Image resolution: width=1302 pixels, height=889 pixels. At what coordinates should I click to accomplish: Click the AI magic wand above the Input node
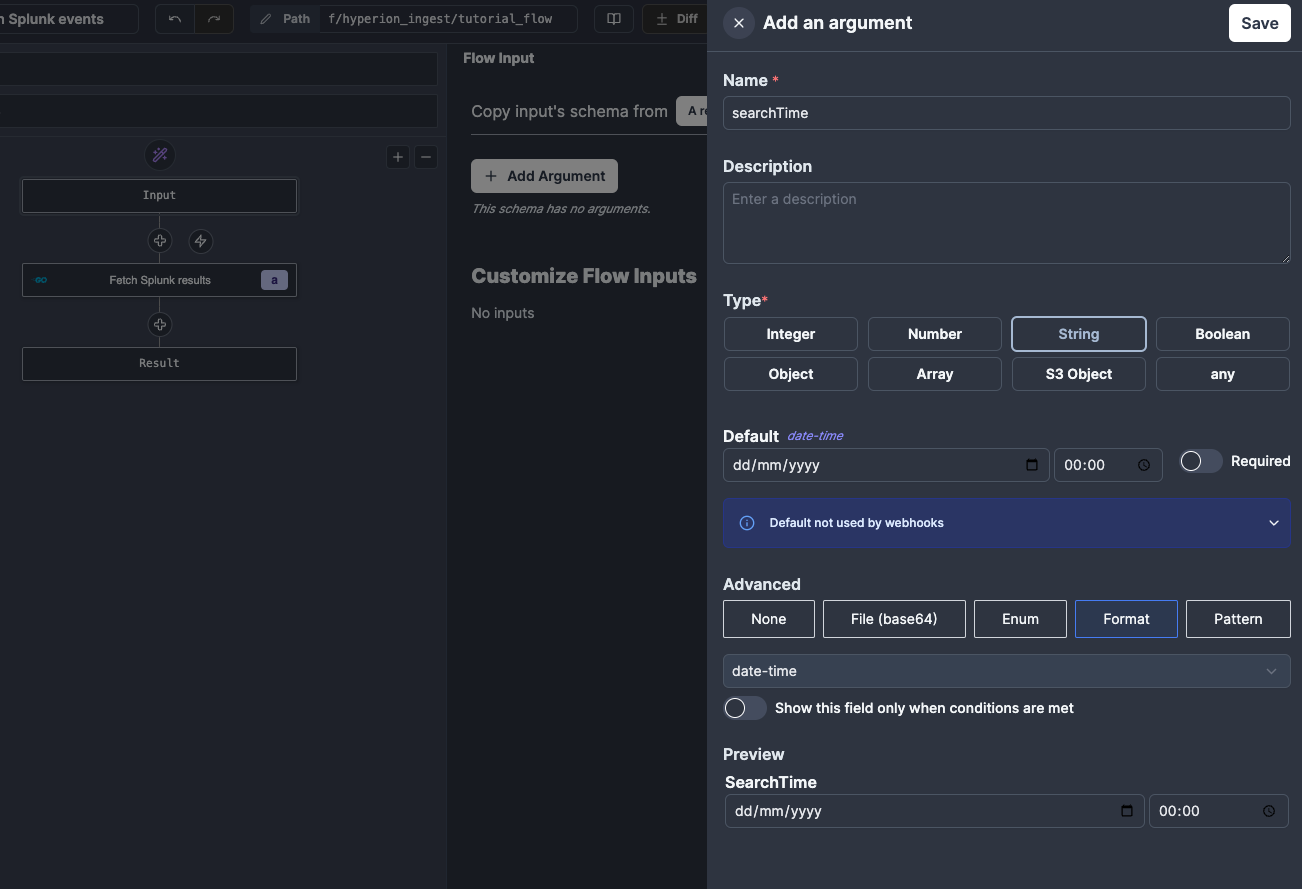point(160,155)
